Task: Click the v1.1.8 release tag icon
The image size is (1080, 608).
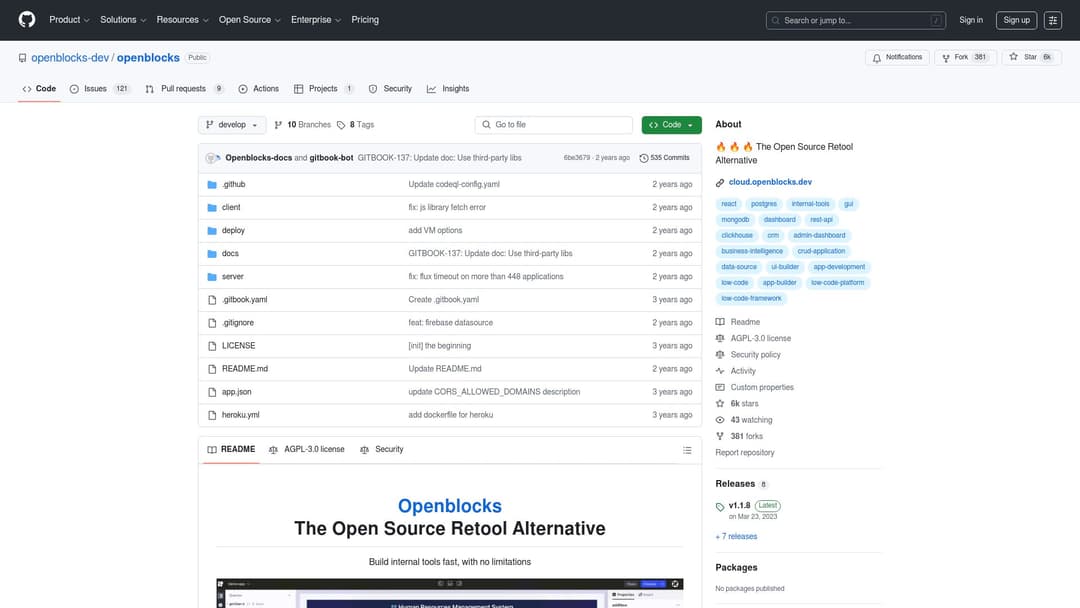Action: [720, 507]
